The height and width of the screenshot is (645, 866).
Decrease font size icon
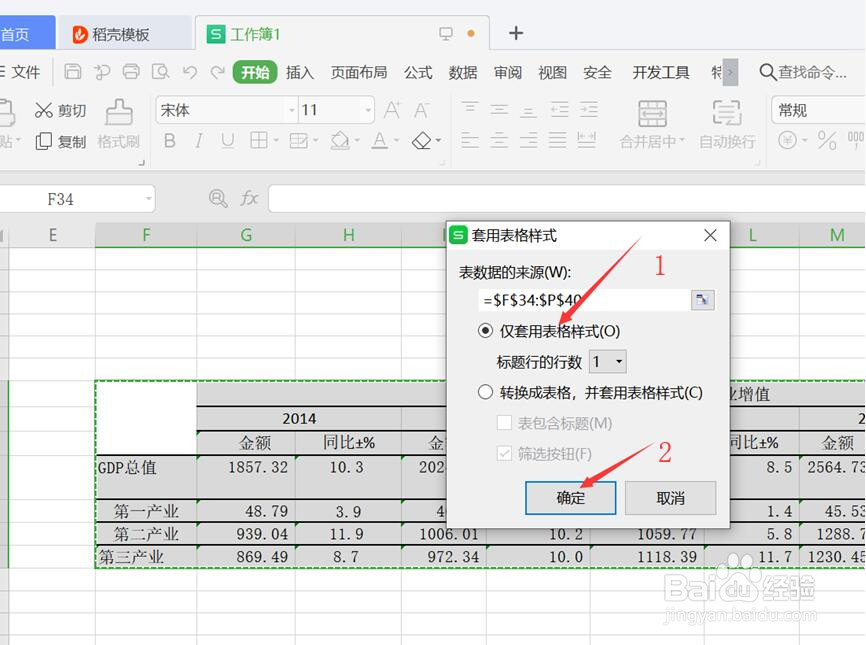coord(421,110)
